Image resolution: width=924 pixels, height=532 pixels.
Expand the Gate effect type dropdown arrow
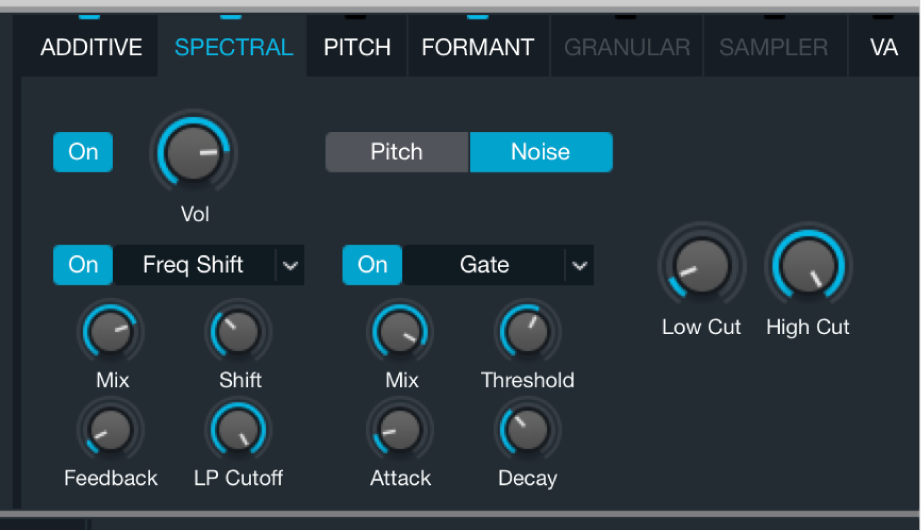(x=579, y=265)
